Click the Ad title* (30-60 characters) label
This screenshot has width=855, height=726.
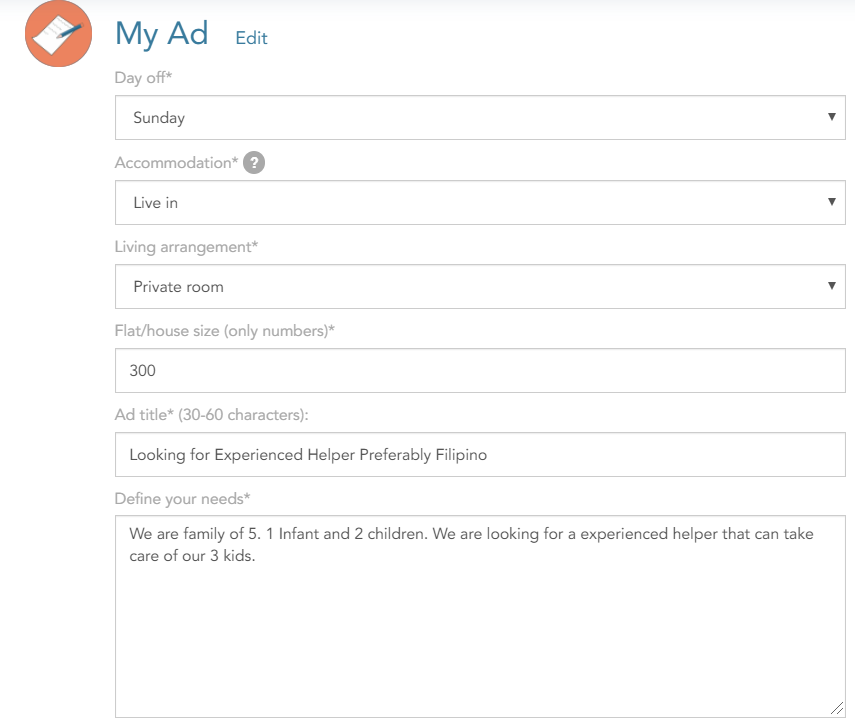pos(212,415)
